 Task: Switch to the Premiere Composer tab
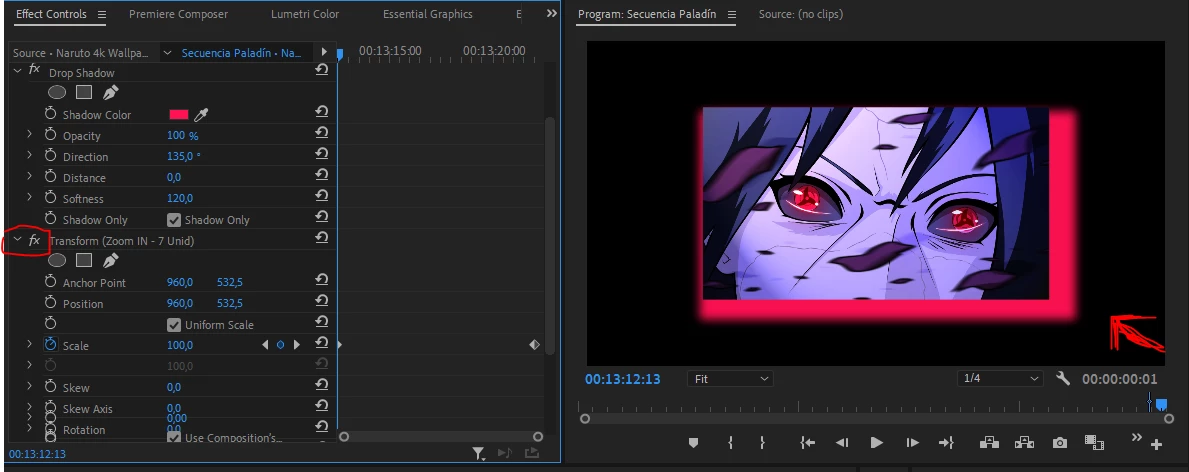(x=178, y=14)
